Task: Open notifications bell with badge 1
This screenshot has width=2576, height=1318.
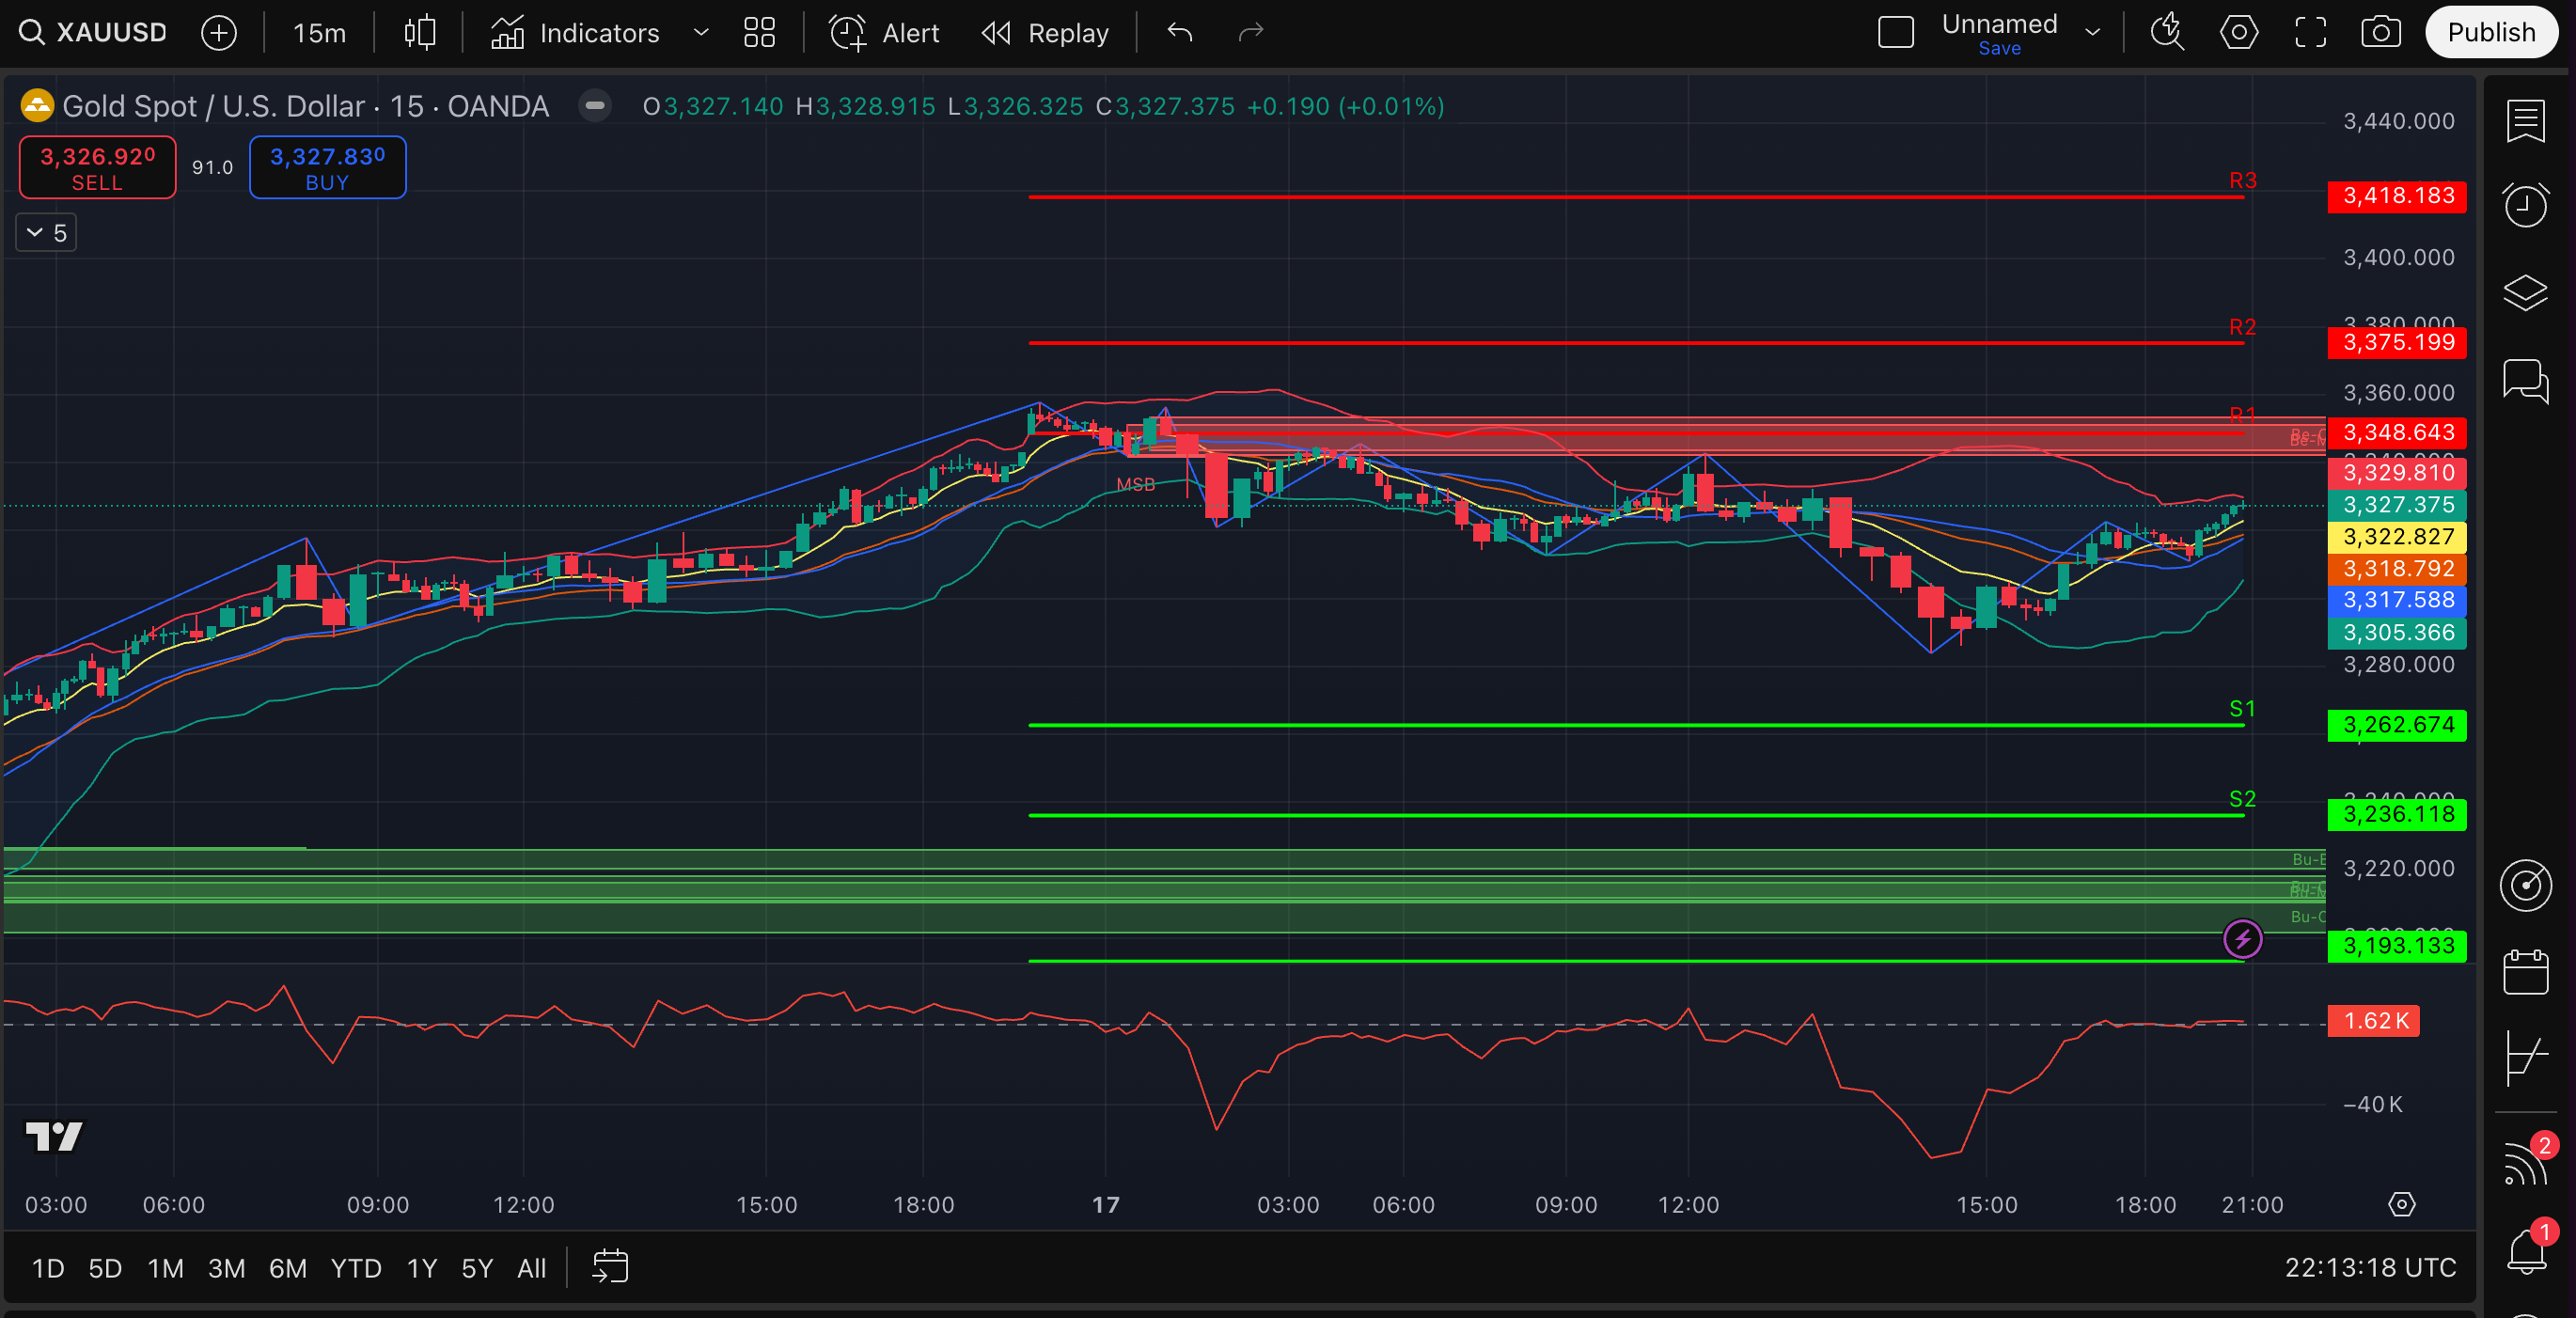Action: click(2528, 1250)
